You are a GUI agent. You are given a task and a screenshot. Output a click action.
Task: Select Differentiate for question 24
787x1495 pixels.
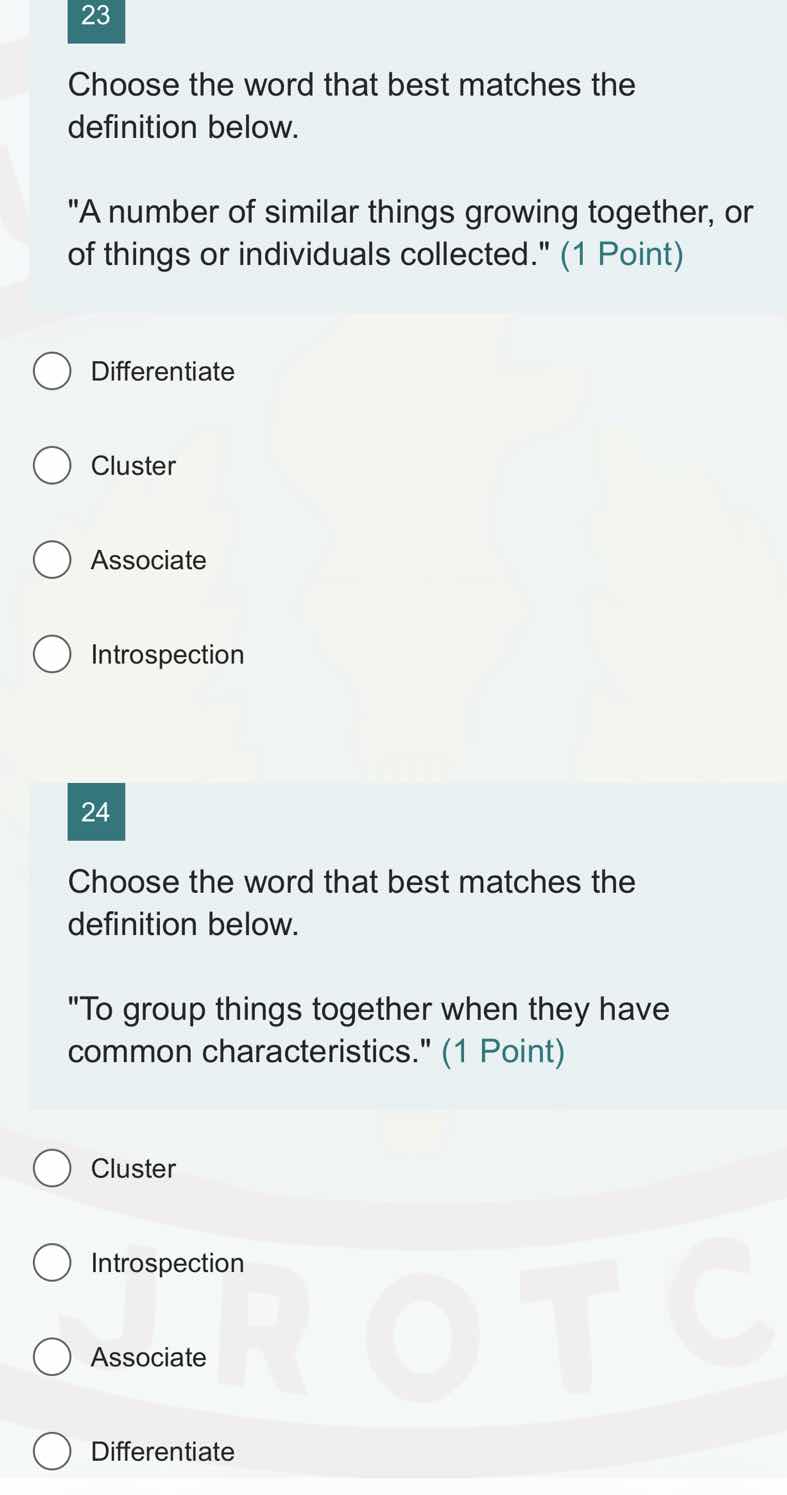pos(52,1450)
